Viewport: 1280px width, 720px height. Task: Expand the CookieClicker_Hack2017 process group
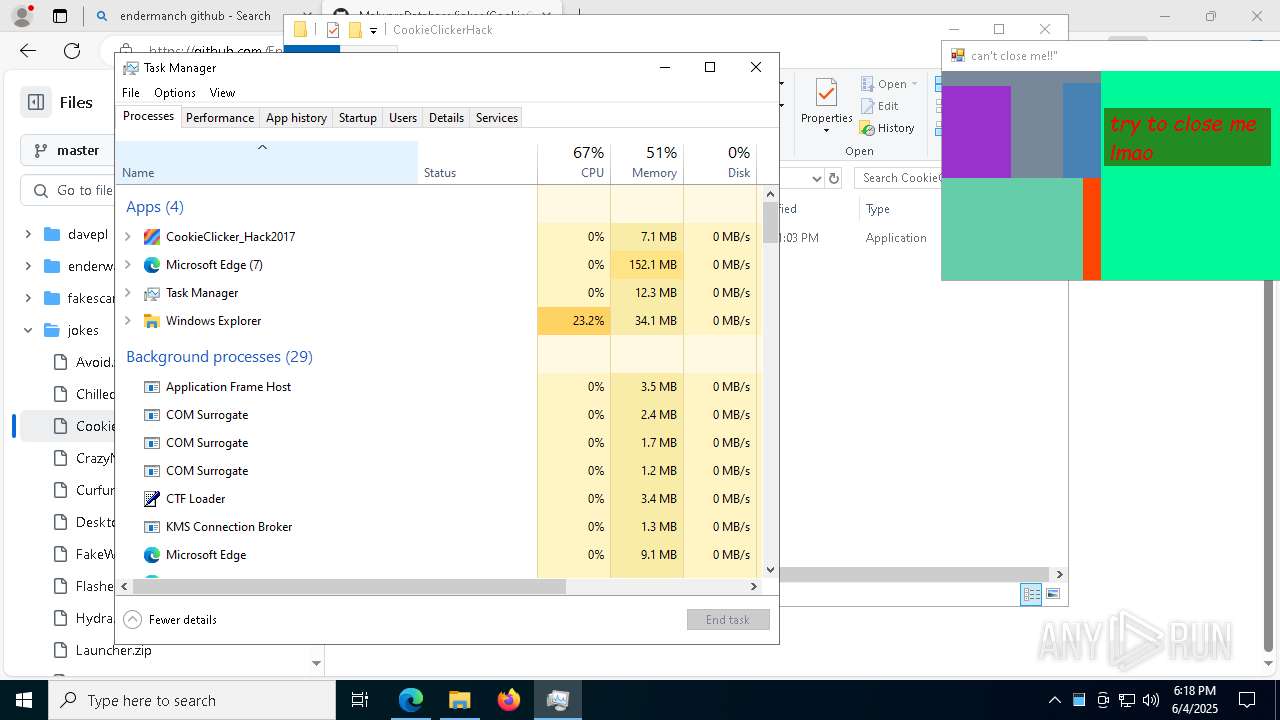click(x=127, y=237)
